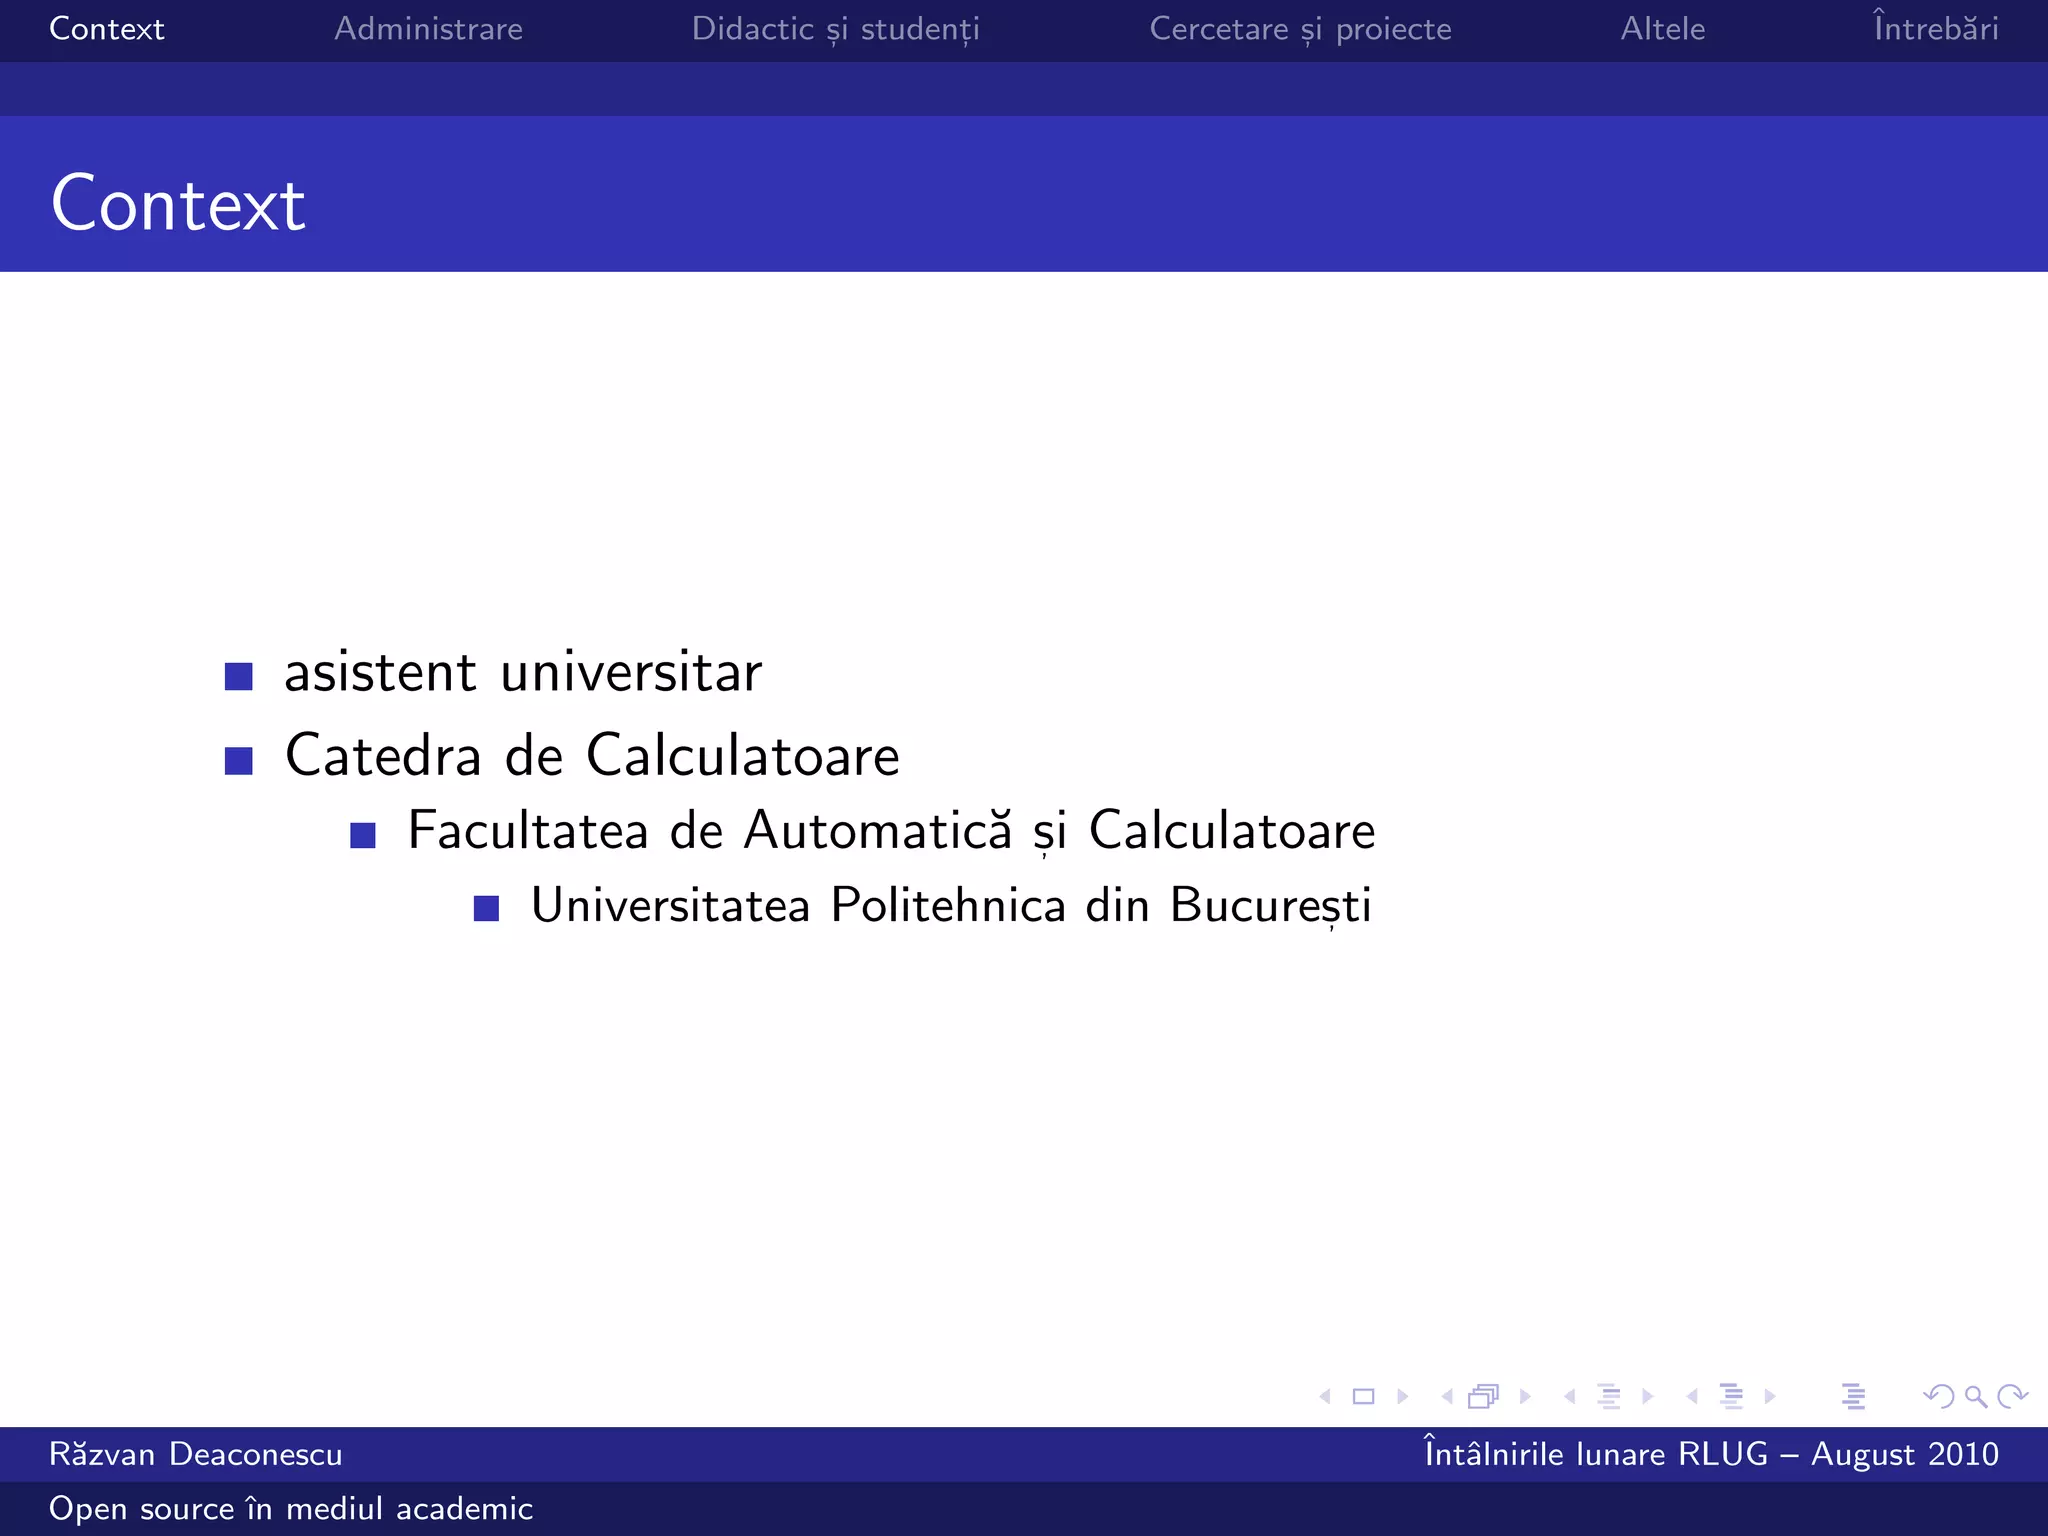Open the Întrebări section tab
Screen dimensions: 2048x1536
[1936, 29]
